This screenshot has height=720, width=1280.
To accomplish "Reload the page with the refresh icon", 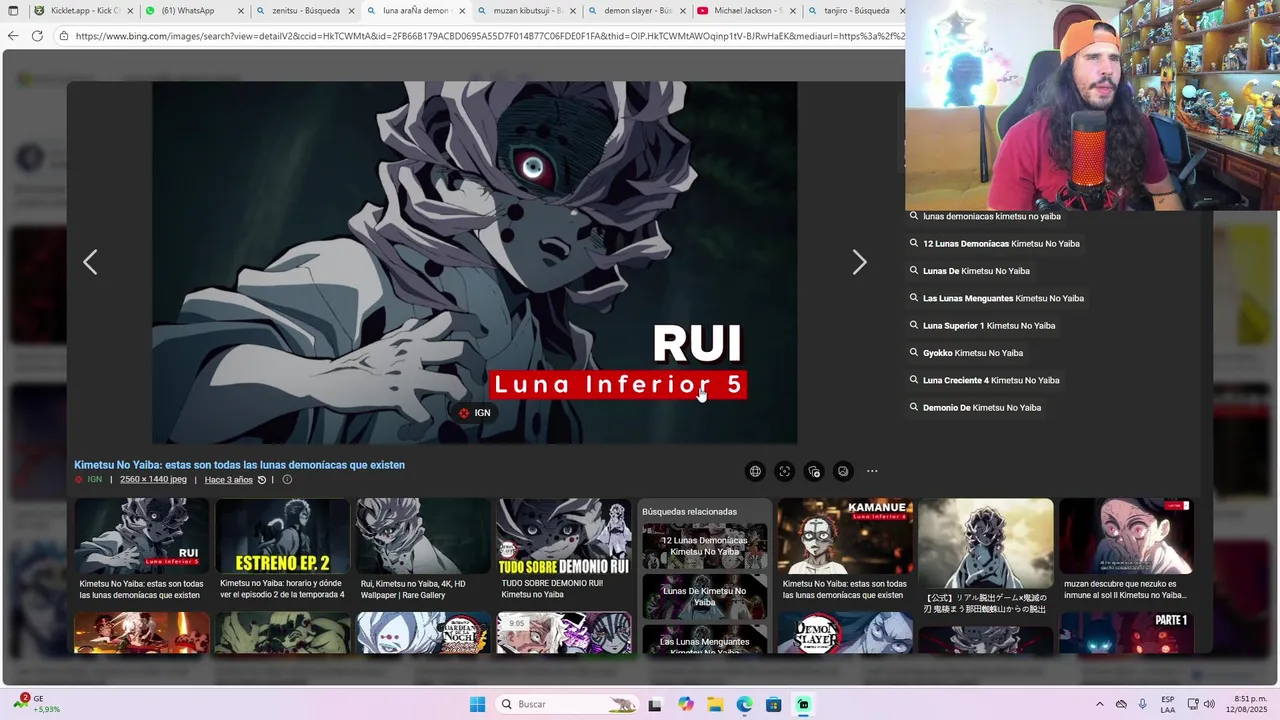I will tap(37, 36).
